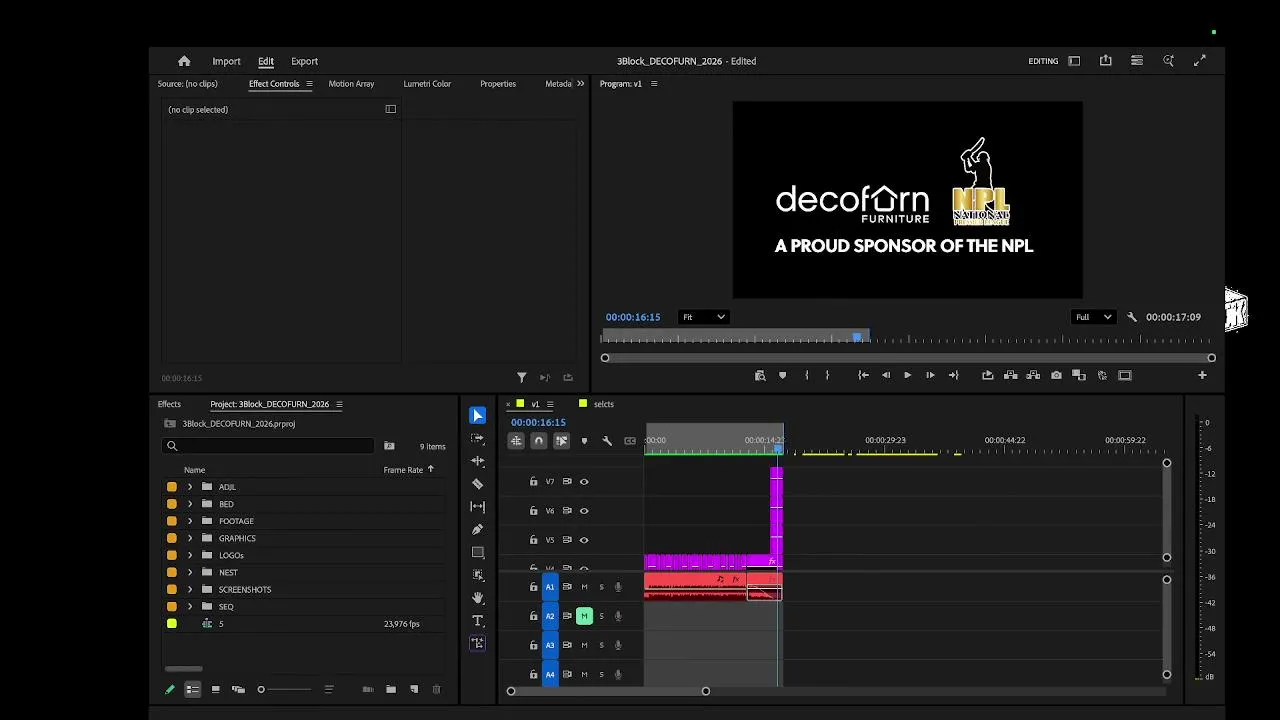
Task: Select the Slip tool
Action: (478, 507)
